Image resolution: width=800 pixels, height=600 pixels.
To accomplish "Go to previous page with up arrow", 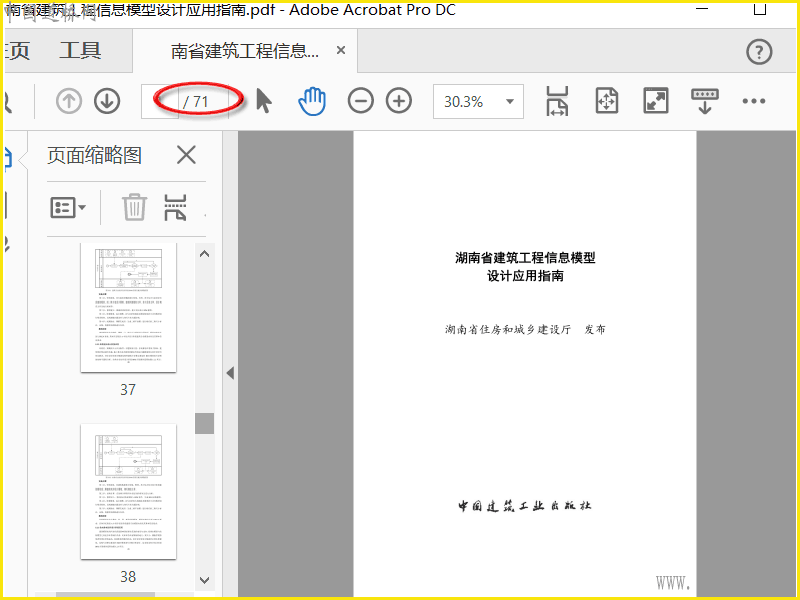I will [69, 101].
